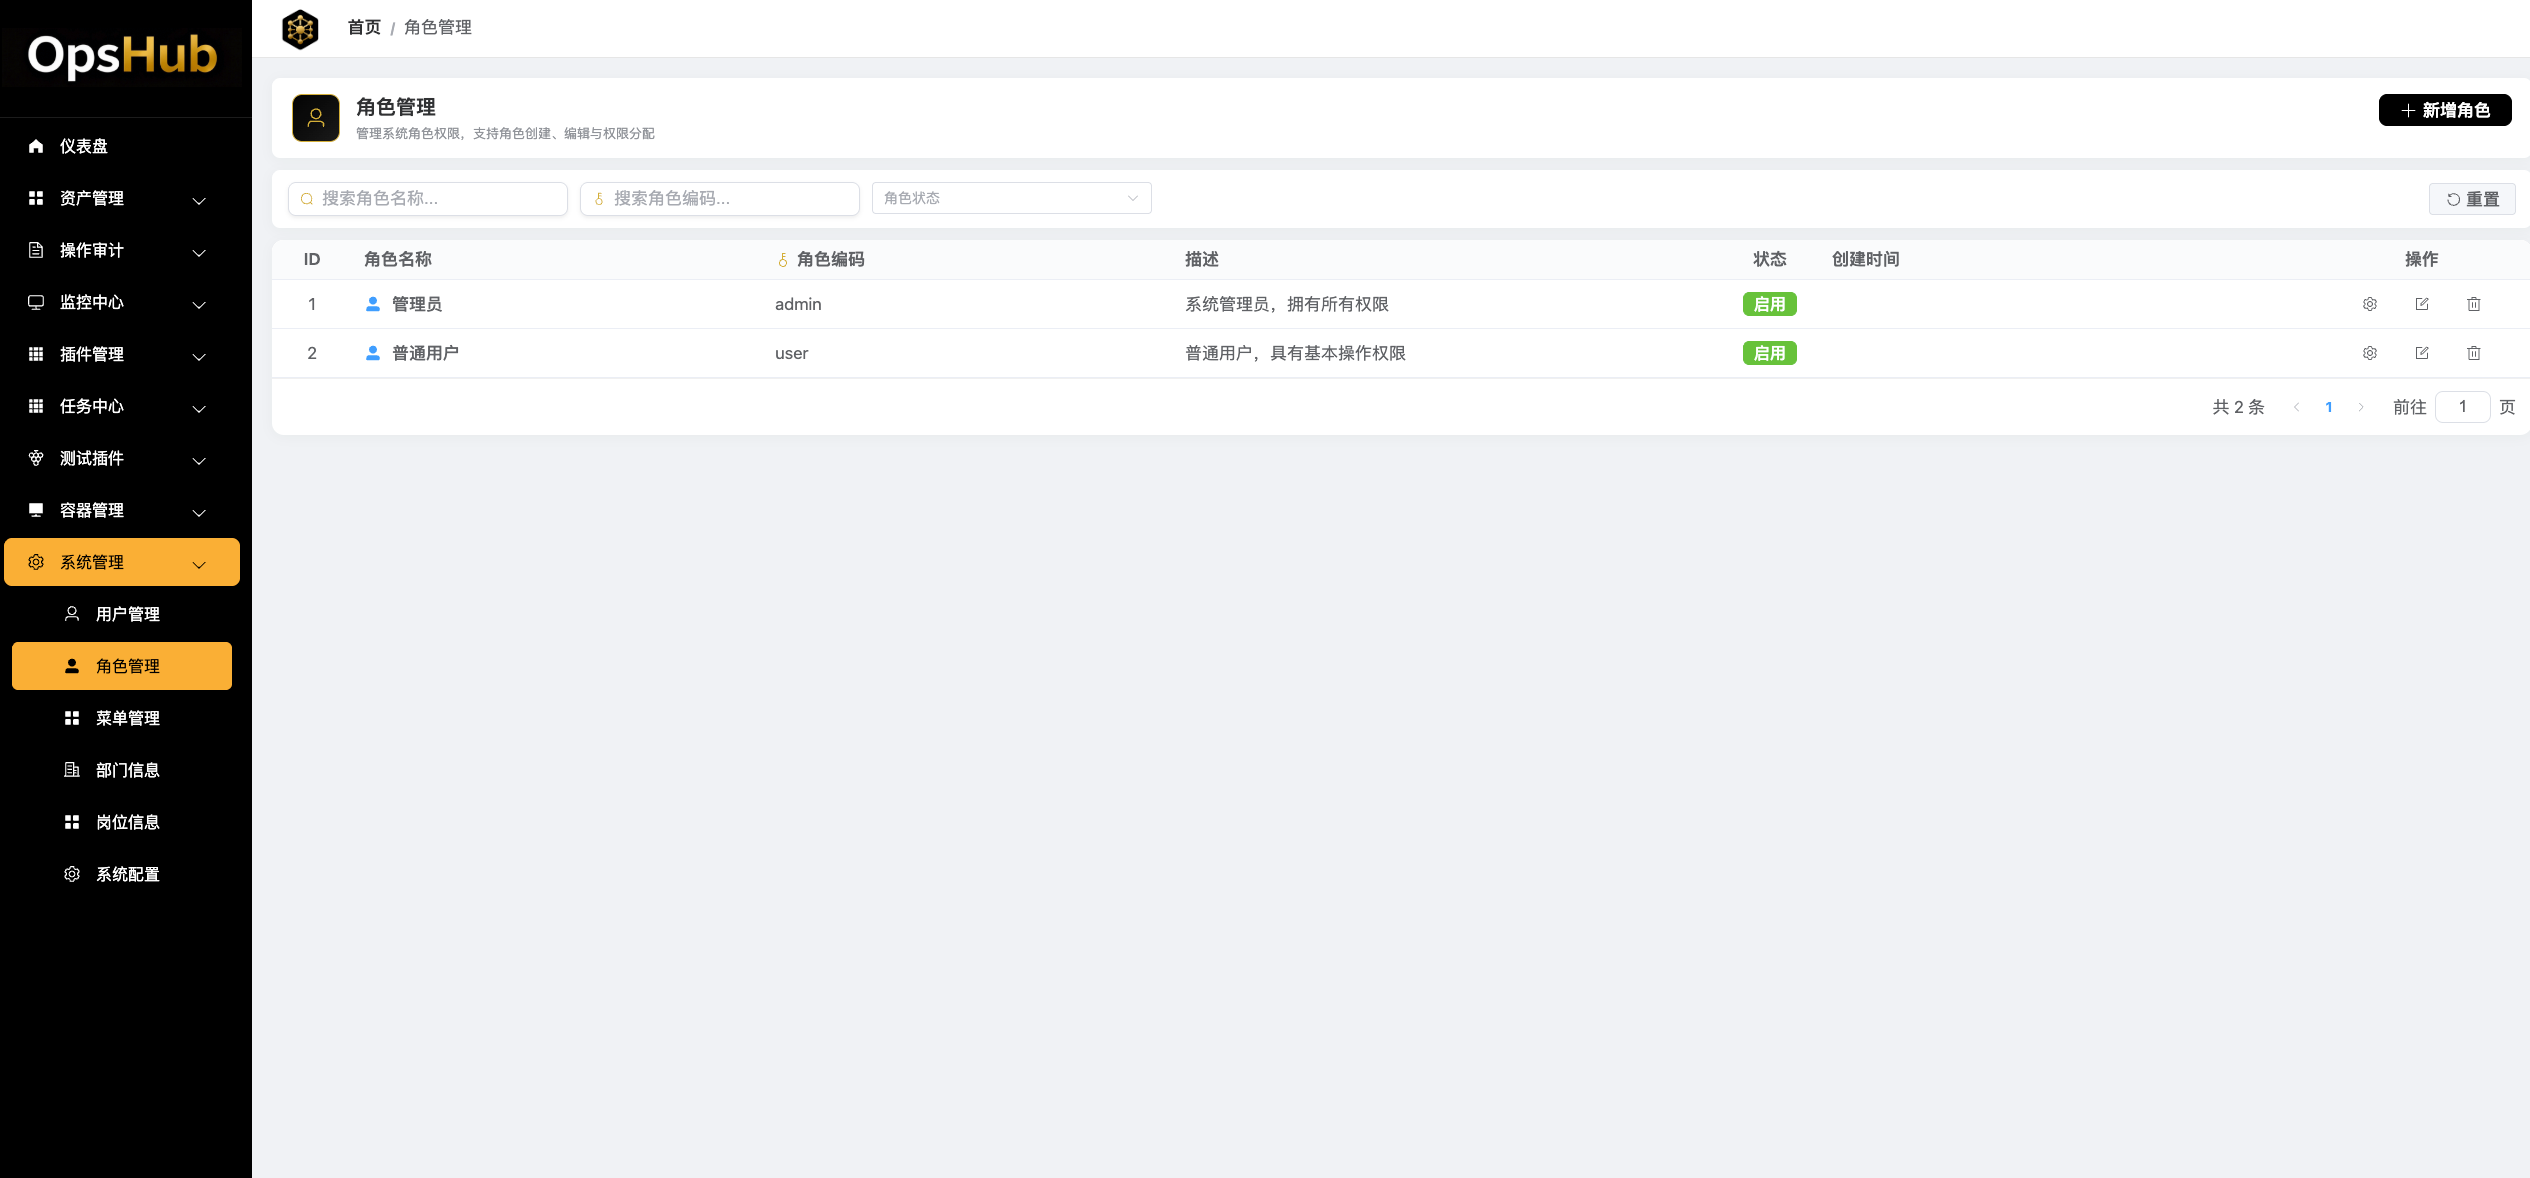Image resolution: width=2530 pixels, height=1178 pixels.
Task: Click the 首页 breadcrumb link
Action: [364, 27]
